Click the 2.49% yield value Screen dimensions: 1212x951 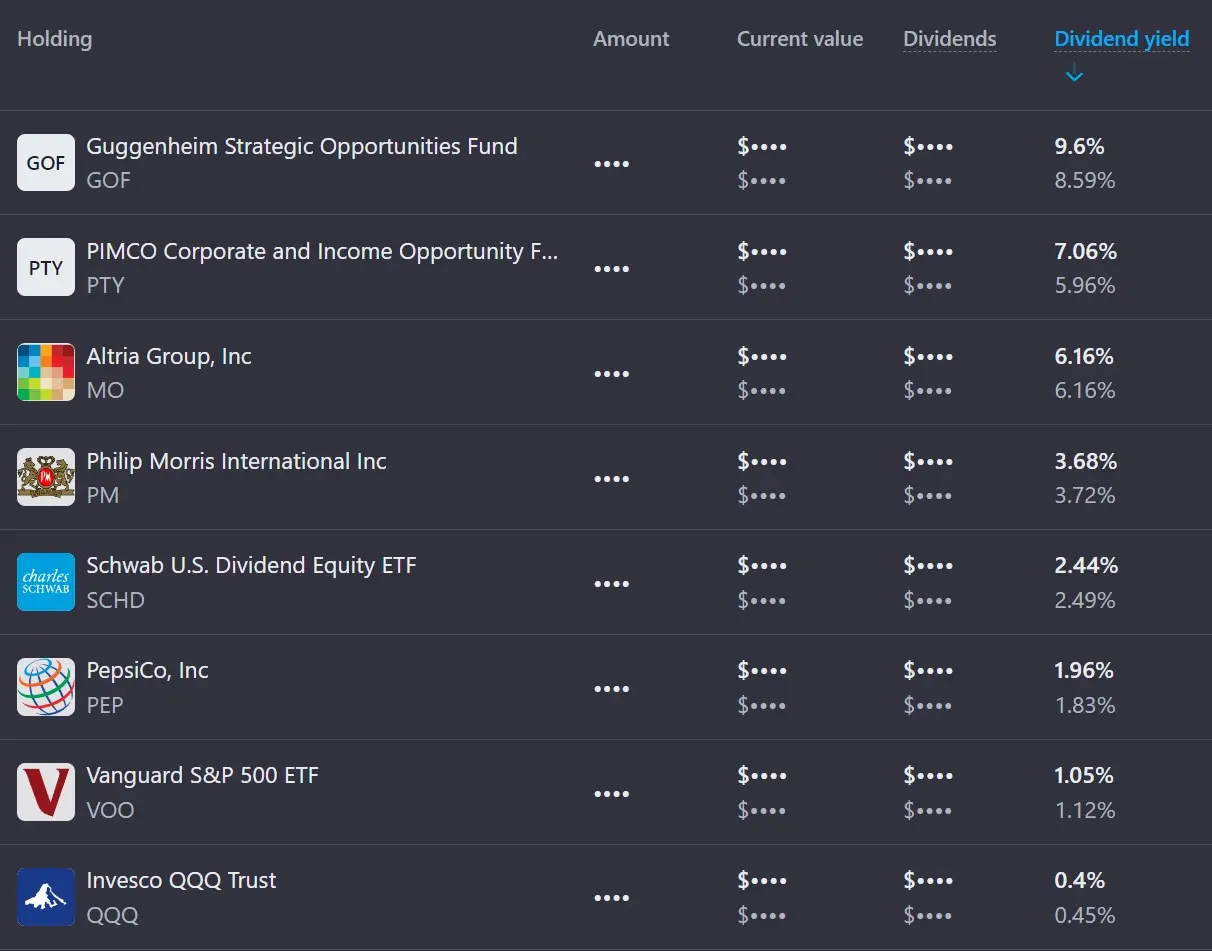1085,601
